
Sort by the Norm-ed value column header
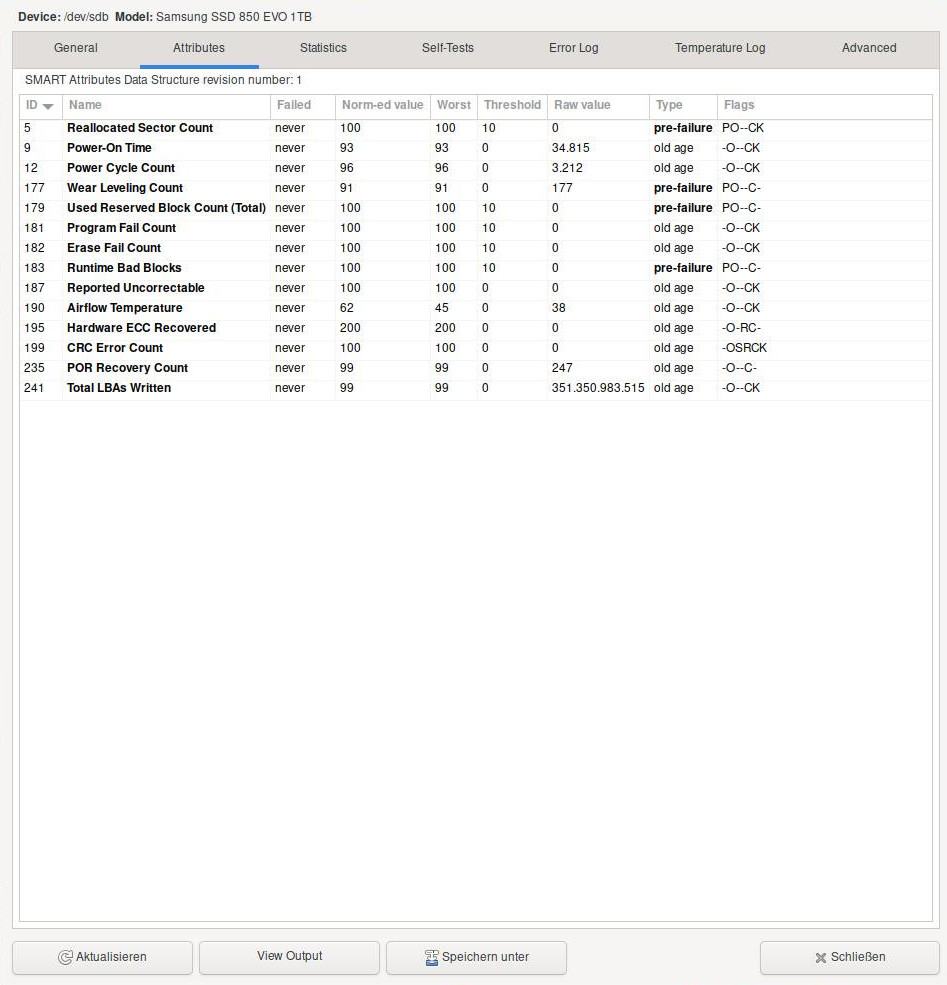[382, 105]
